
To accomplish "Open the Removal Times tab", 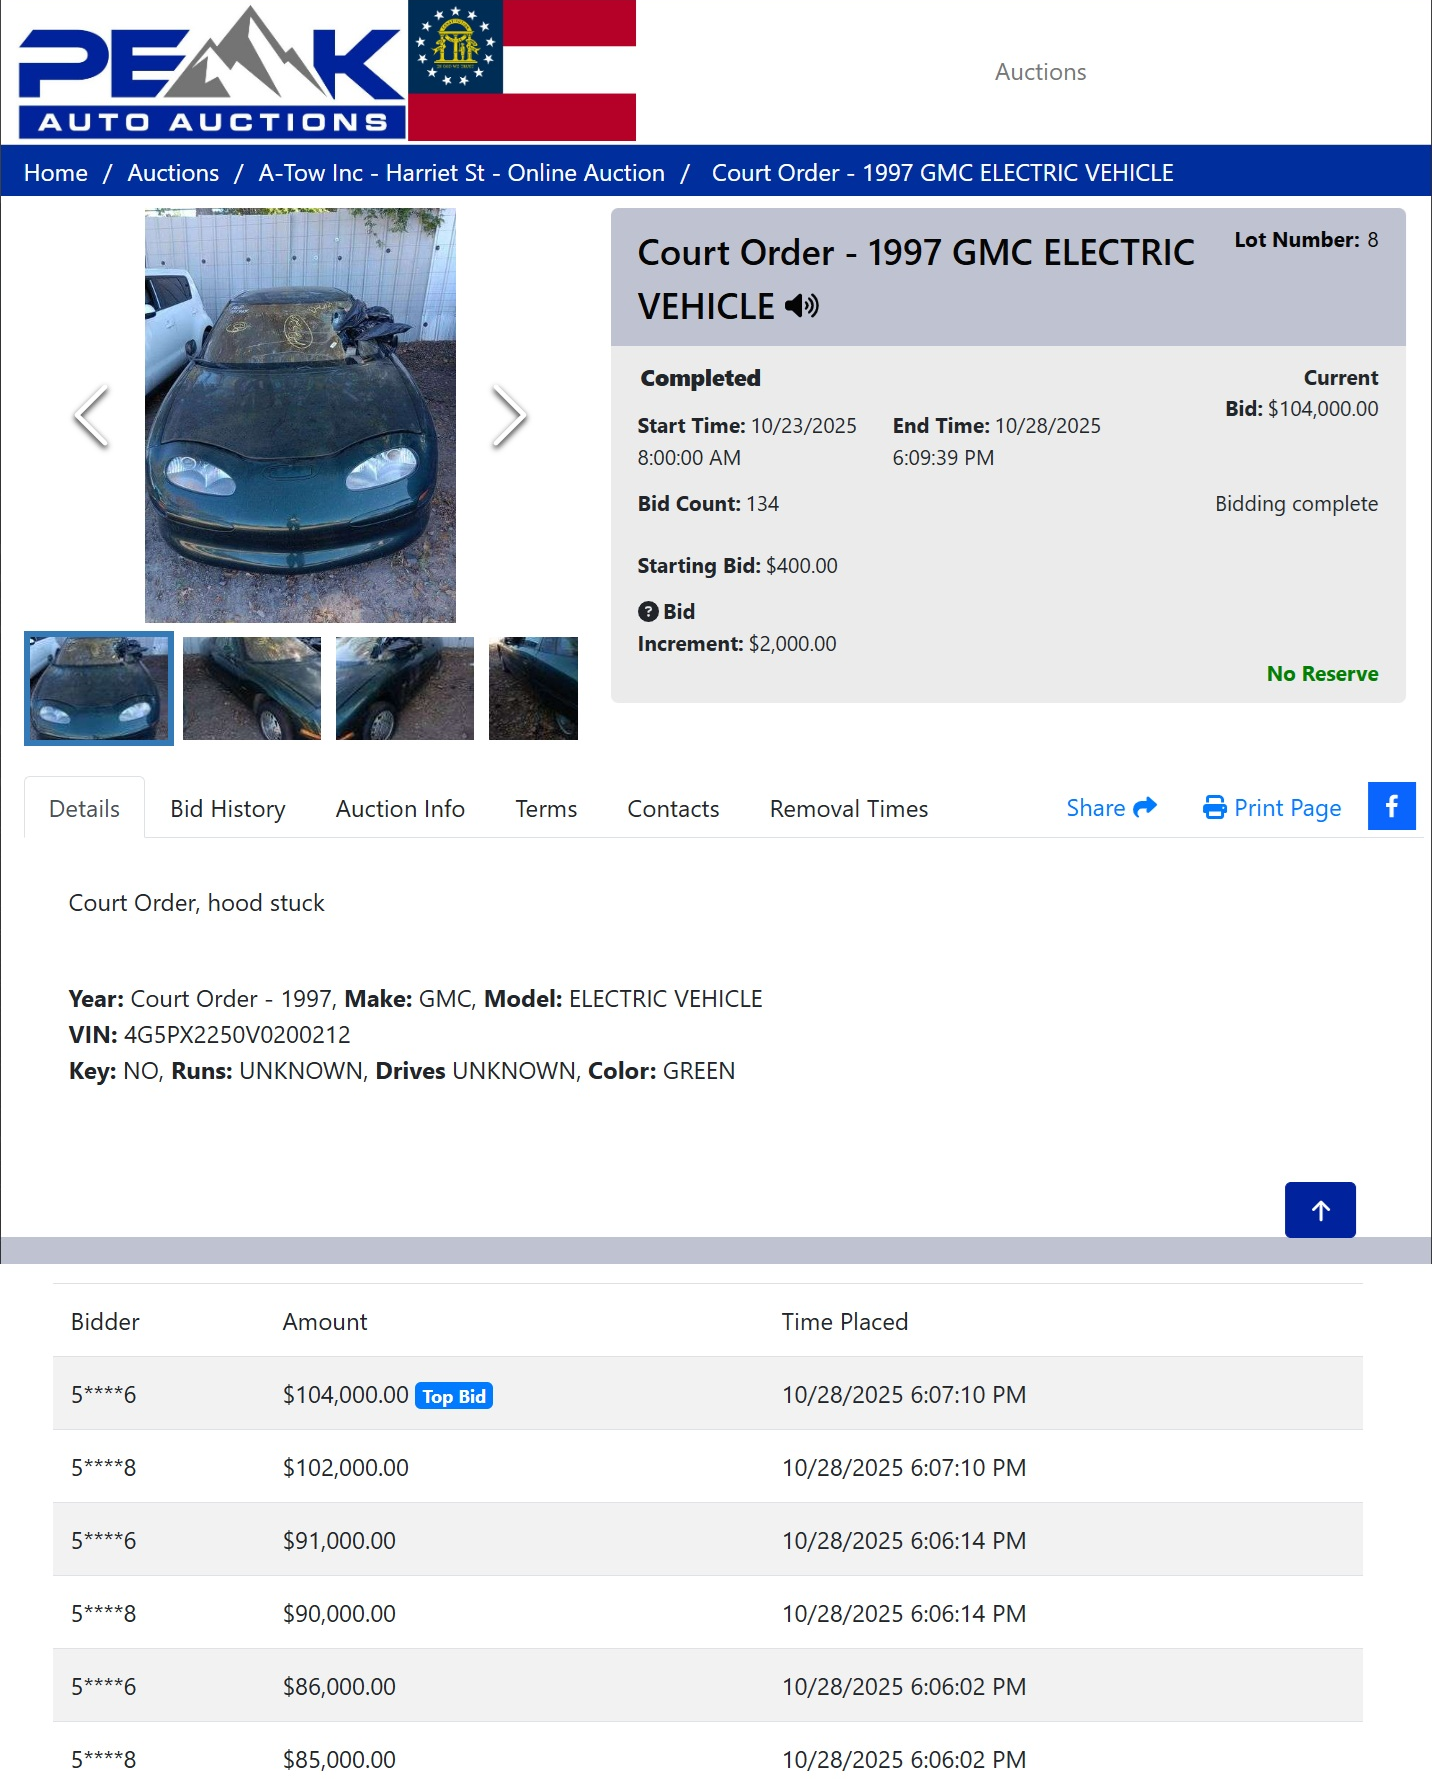I will click(848, 809).
